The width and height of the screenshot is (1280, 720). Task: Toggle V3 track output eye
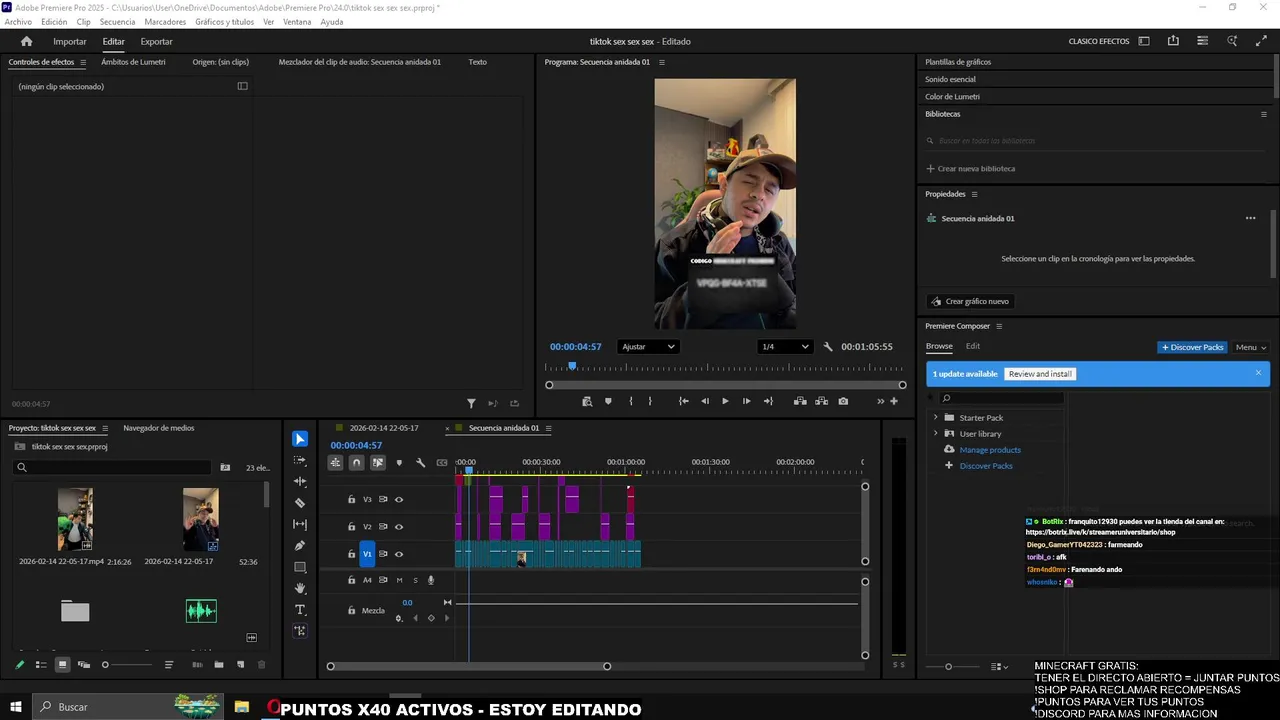(x=398, y=499)
